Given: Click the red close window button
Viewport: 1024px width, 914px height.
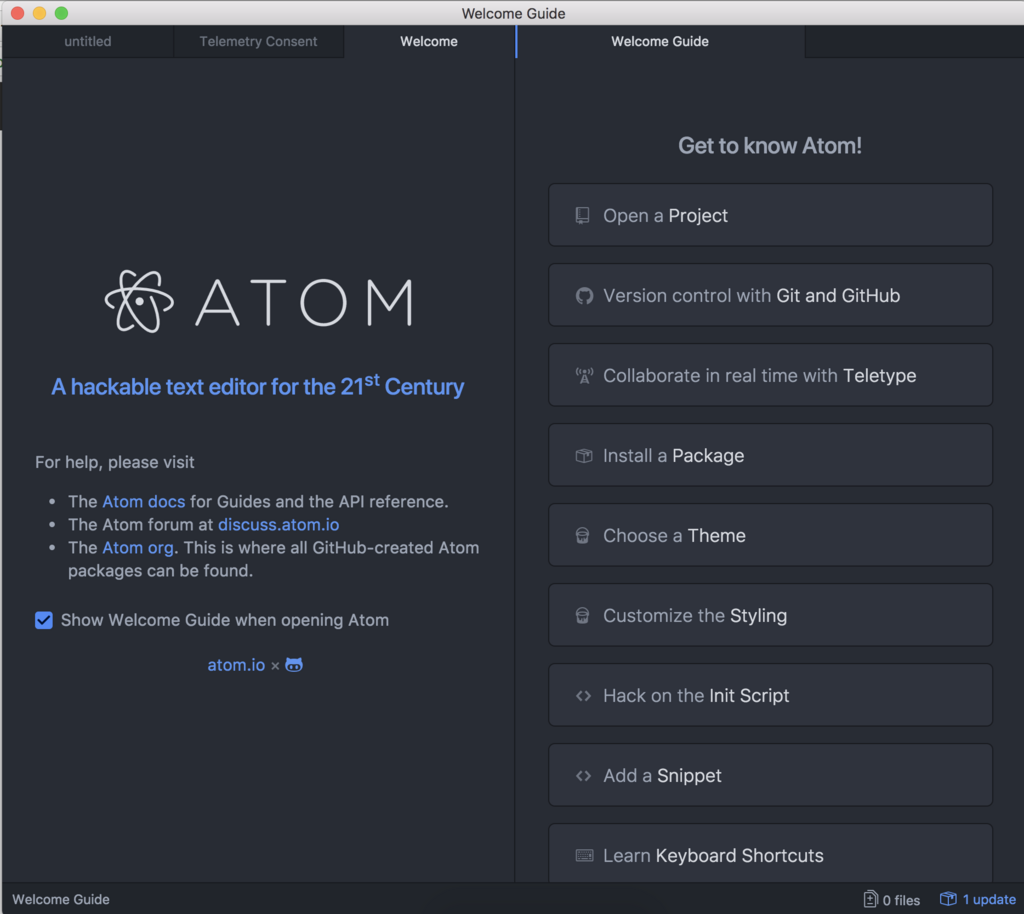Looking at the screenshot, I should pos(18,13).
